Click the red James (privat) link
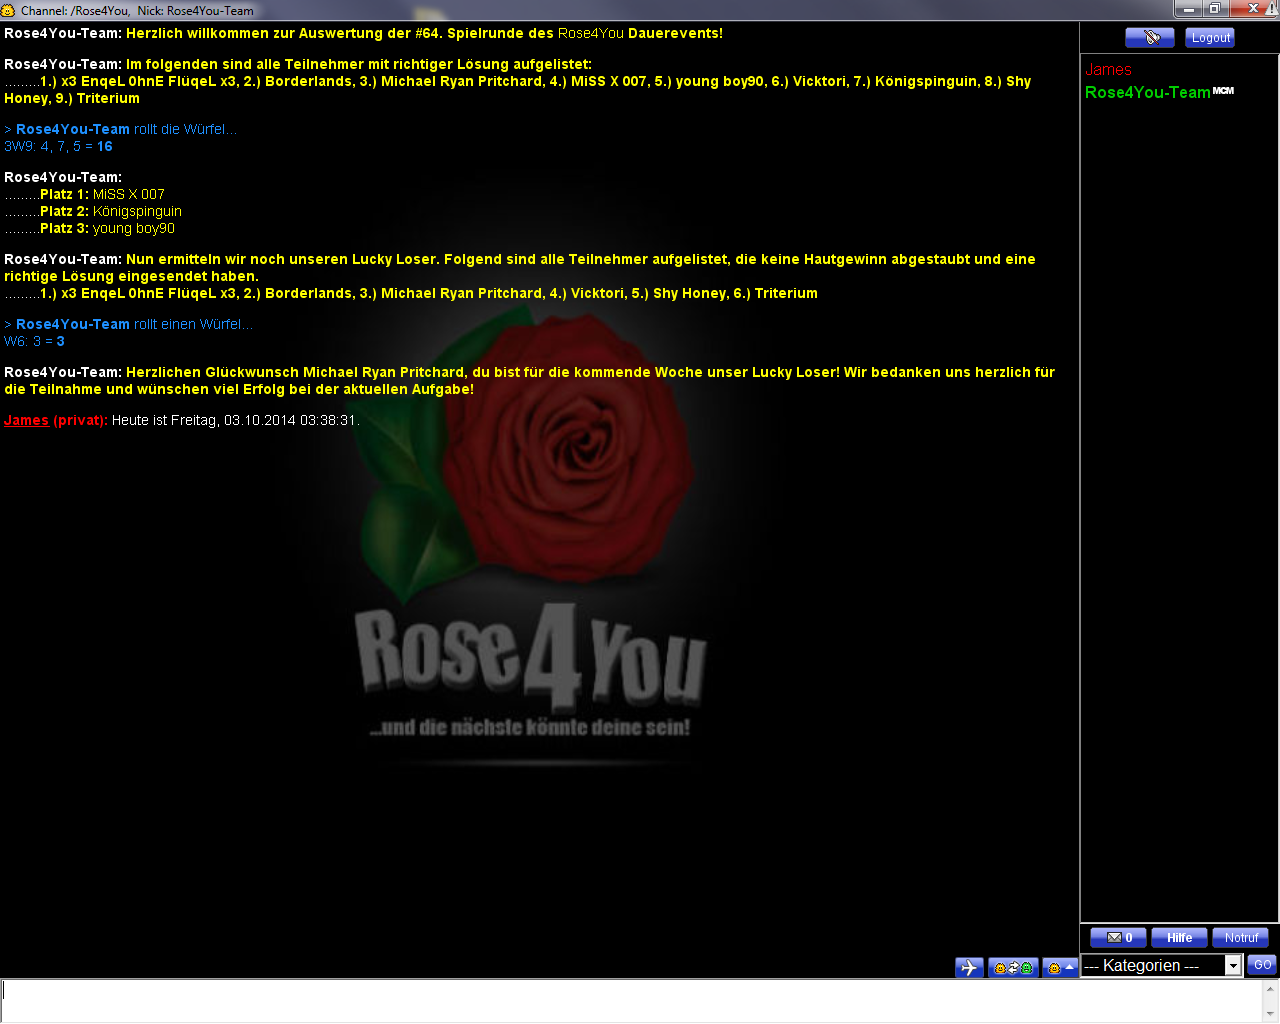1280x1024 pixels. (26, 421)
